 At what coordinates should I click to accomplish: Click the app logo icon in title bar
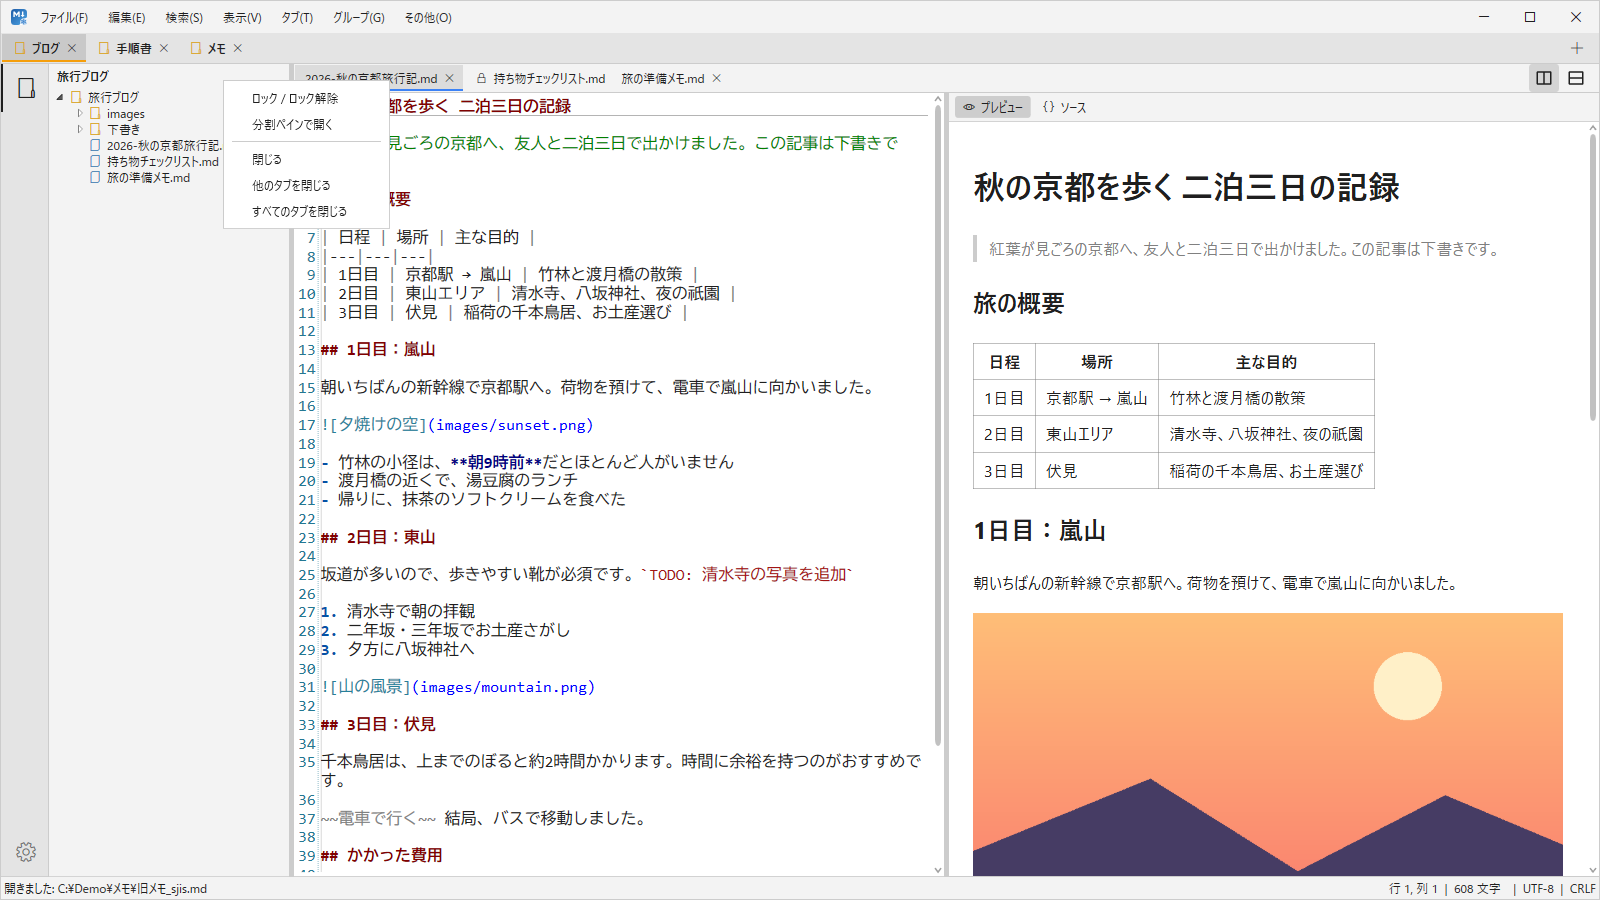coord(19,17)
